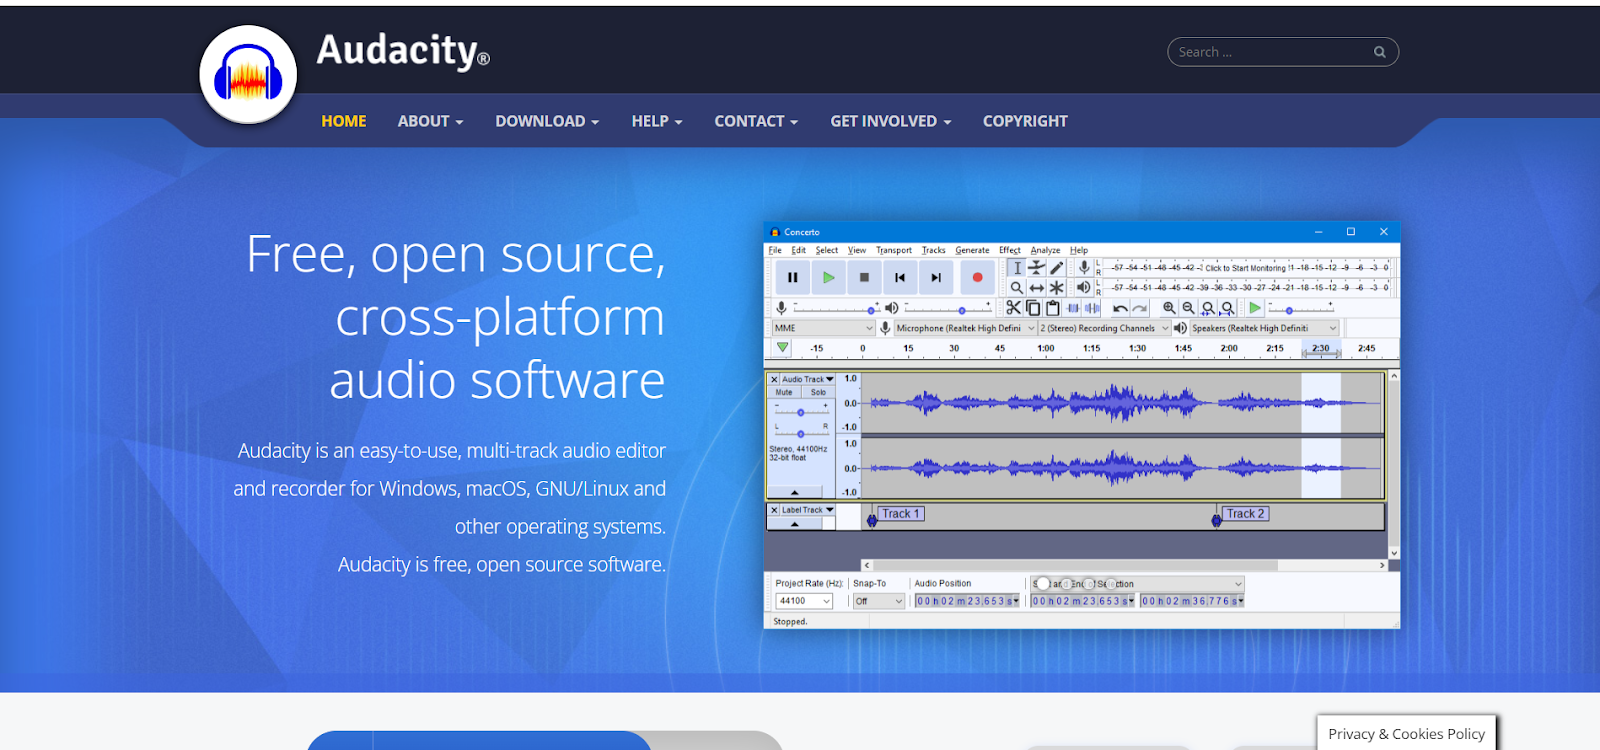Click Skip to End button
1600x750 pixels.
(936, 278)
